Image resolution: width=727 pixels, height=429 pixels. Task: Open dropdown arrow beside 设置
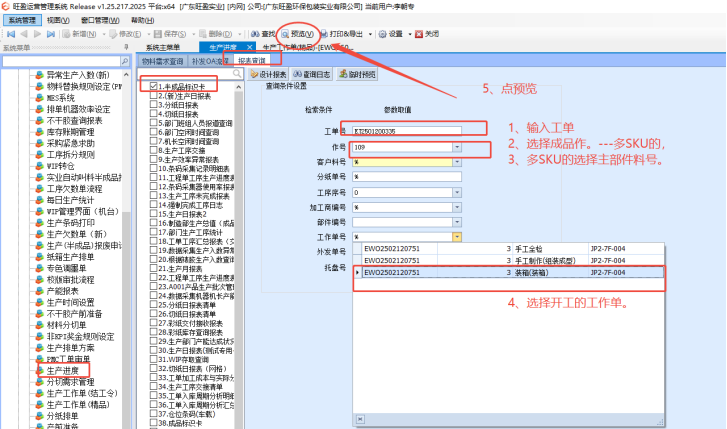point(410,34)
